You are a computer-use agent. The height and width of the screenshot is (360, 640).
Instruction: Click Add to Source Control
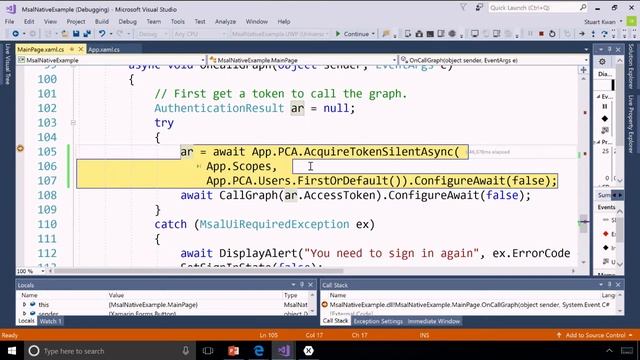click(595, 335)
